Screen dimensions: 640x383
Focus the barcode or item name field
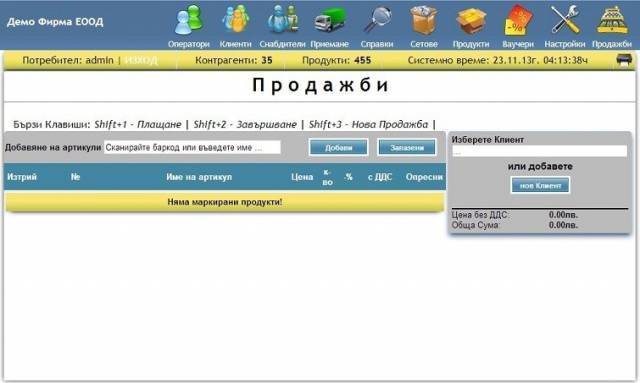pos(192,147)
